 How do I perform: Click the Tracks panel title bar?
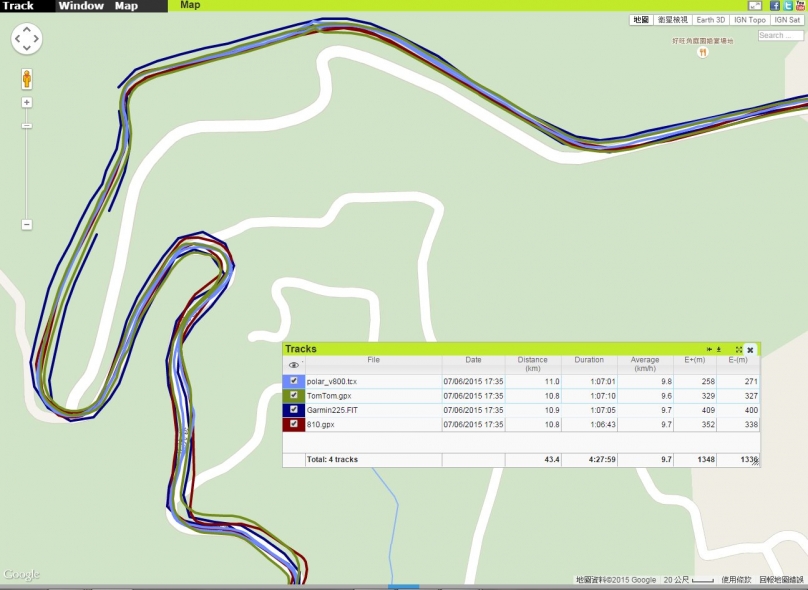521,349
